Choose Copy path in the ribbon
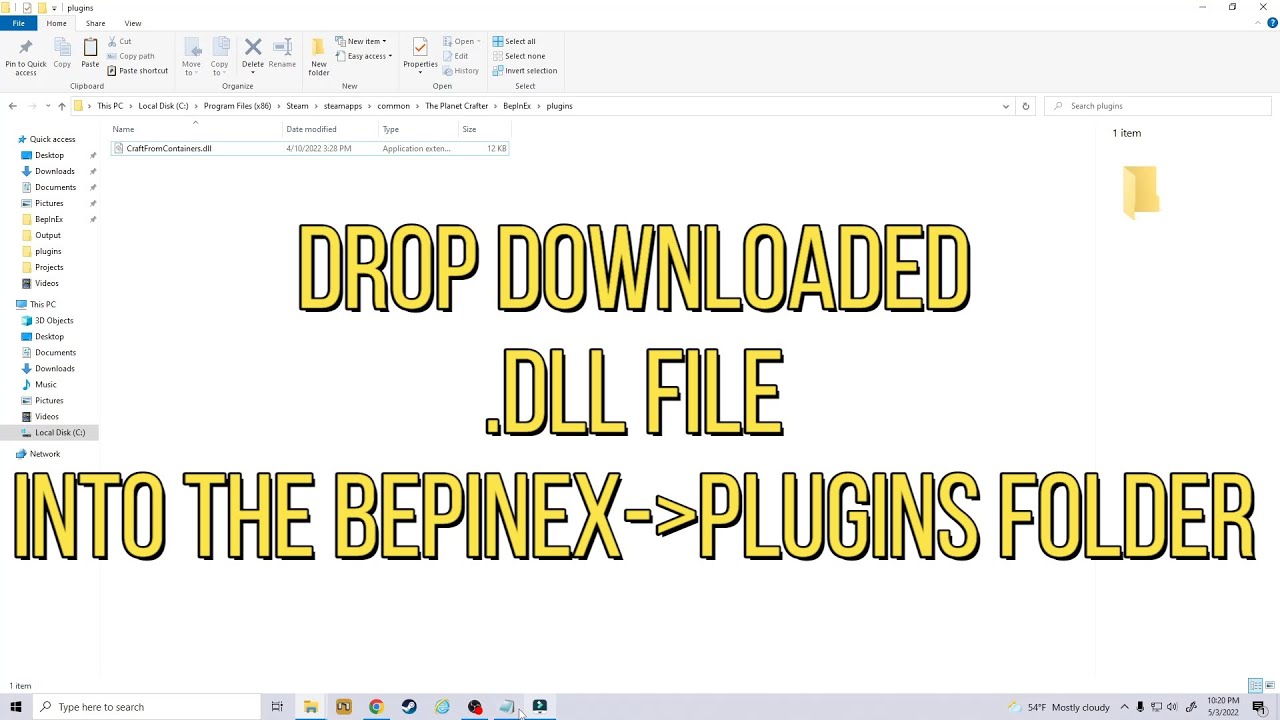The width and height of the screenshot is (1280, 720). 131,56
